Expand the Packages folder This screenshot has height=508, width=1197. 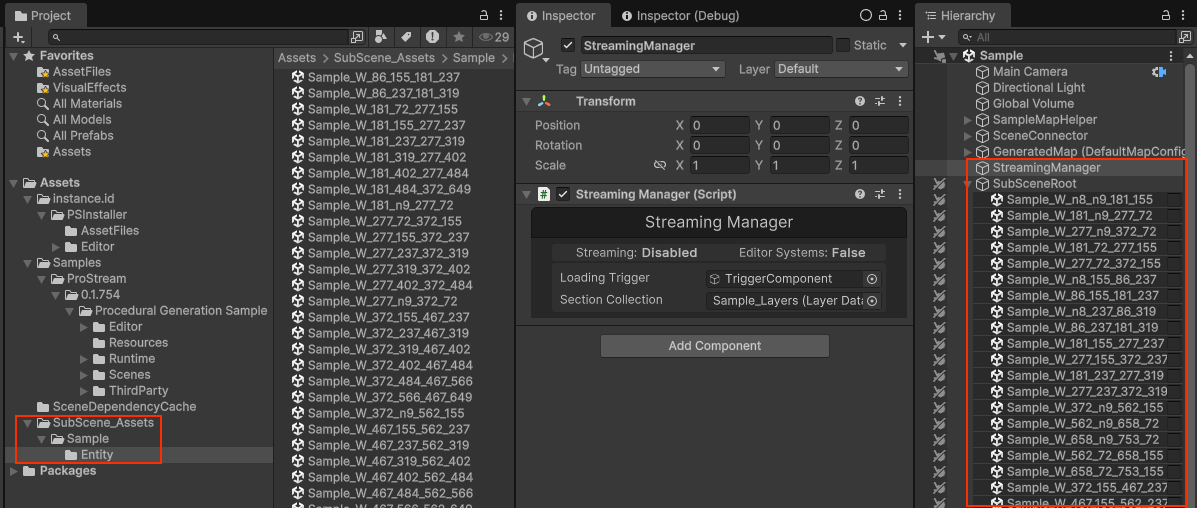click(14, 471)
